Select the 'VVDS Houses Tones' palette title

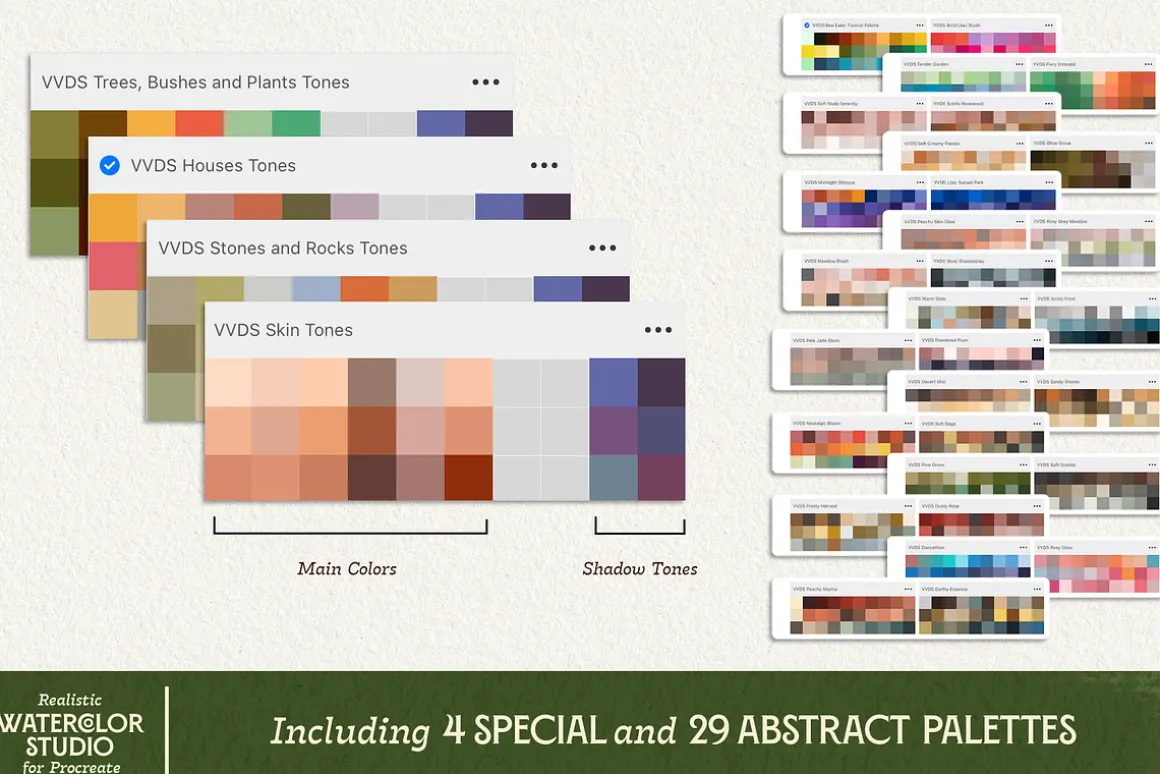(x=213, y=165)
